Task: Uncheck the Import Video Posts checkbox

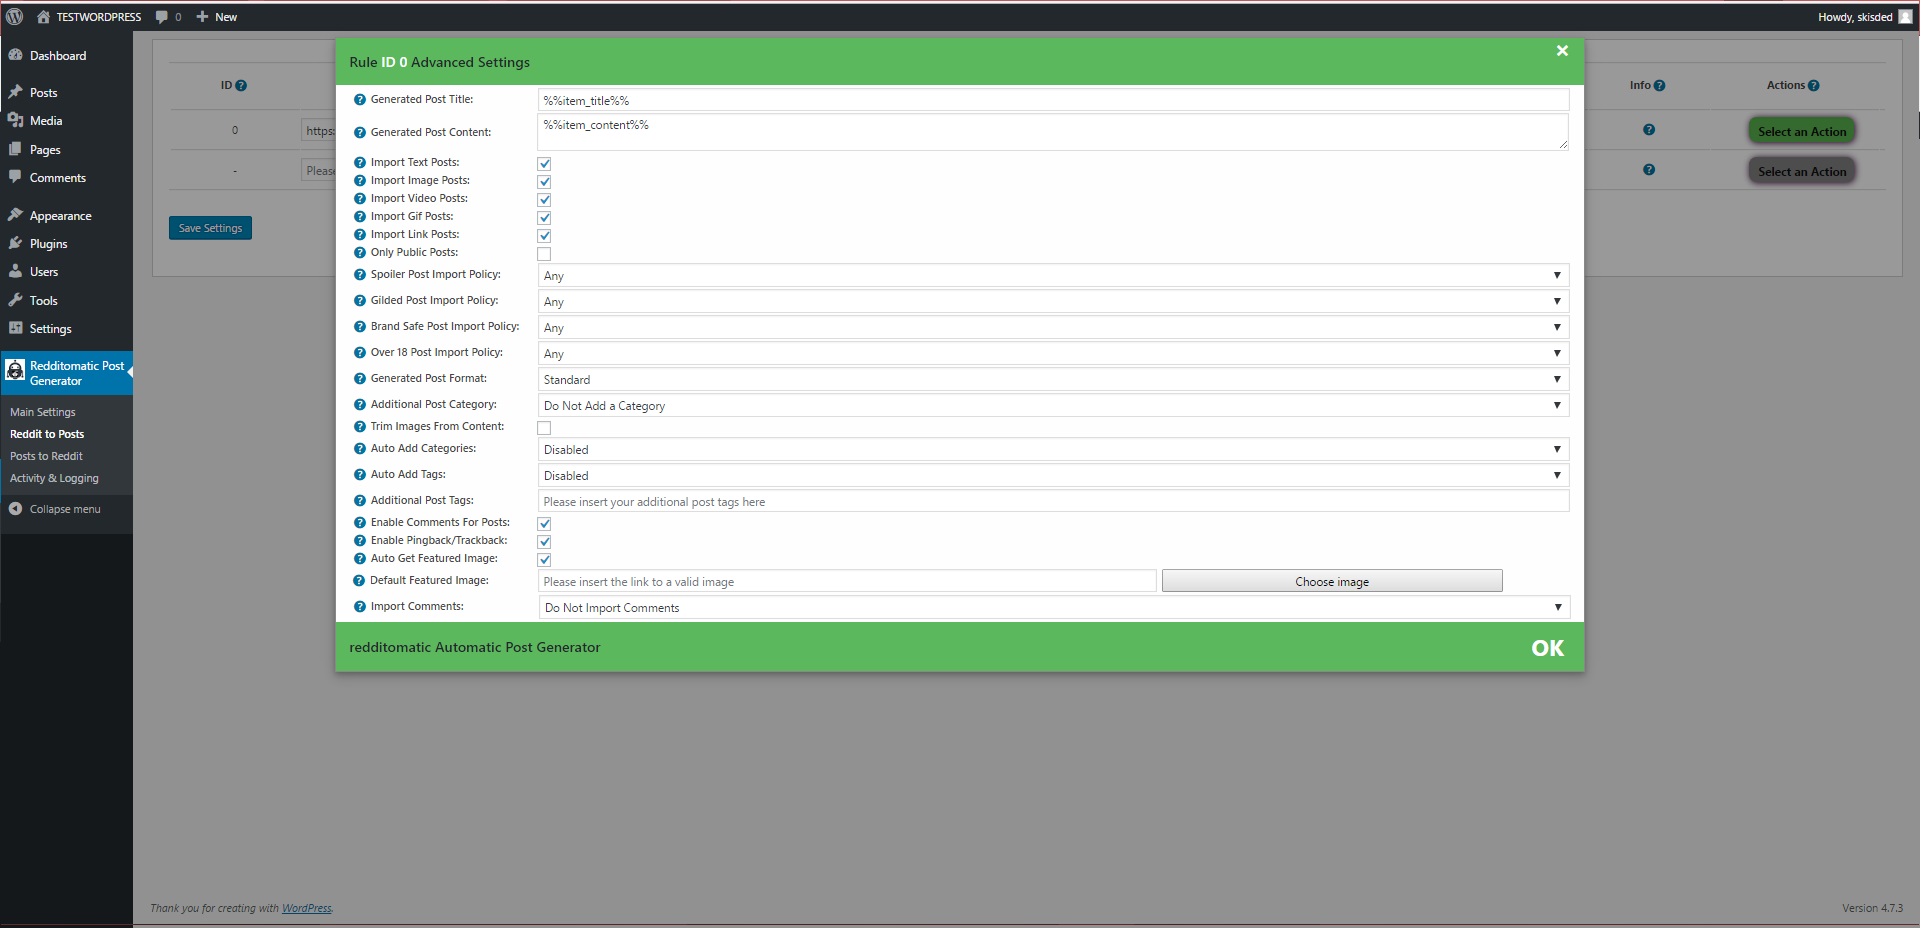Action: [x=545, y=200]
